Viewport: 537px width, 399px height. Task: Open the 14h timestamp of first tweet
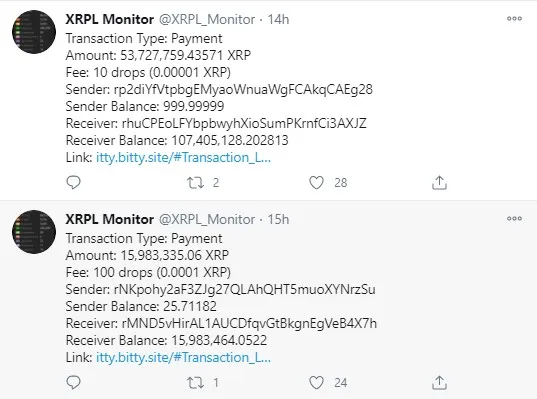[x=278, y=20]
